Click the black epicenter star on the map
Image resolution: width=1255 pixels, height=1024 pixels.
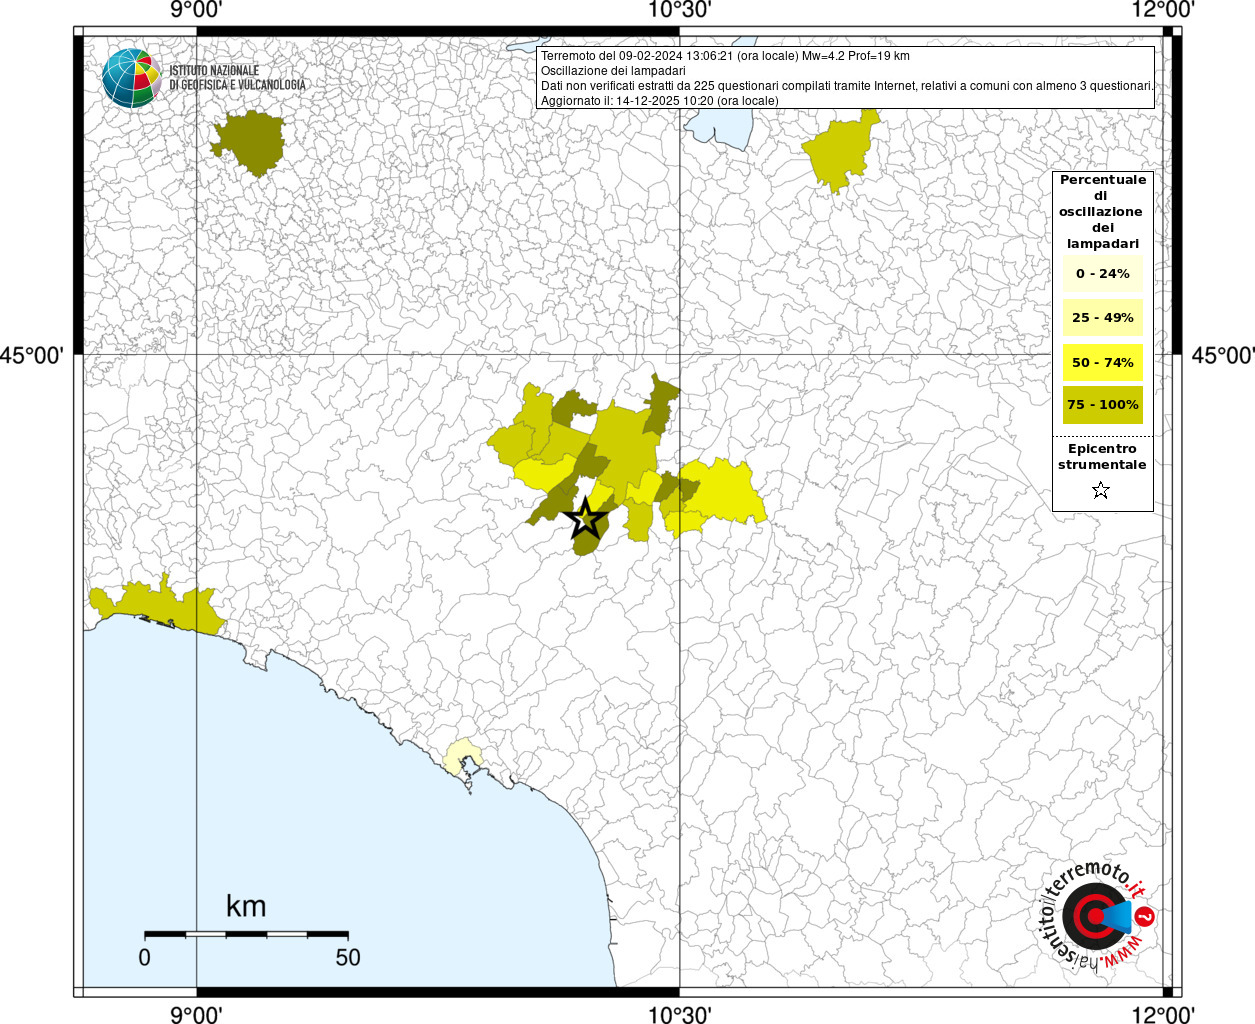586,519
